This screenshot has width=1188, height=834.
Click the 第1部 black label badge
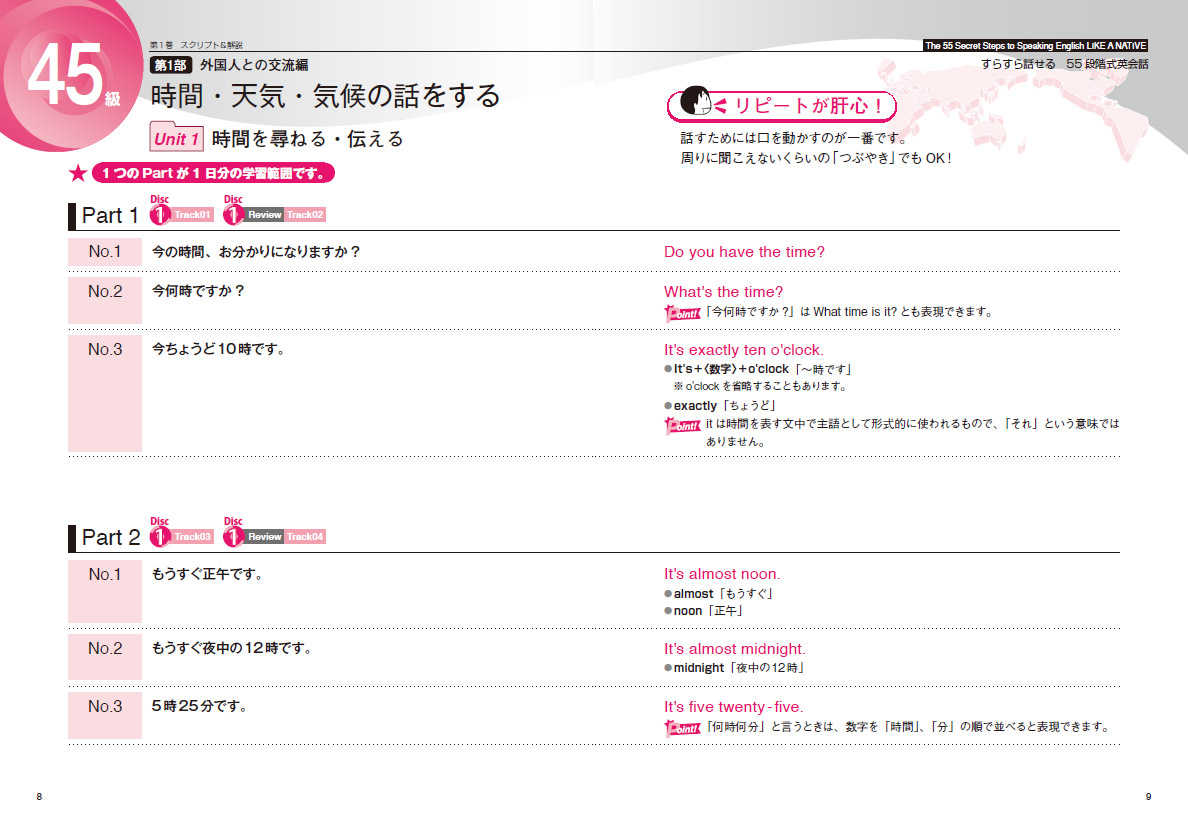[x=170, y=65]
